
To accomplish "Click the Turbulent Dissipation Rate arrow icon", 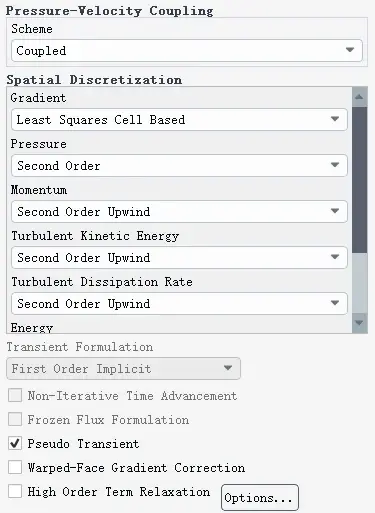I will (335, 303).
